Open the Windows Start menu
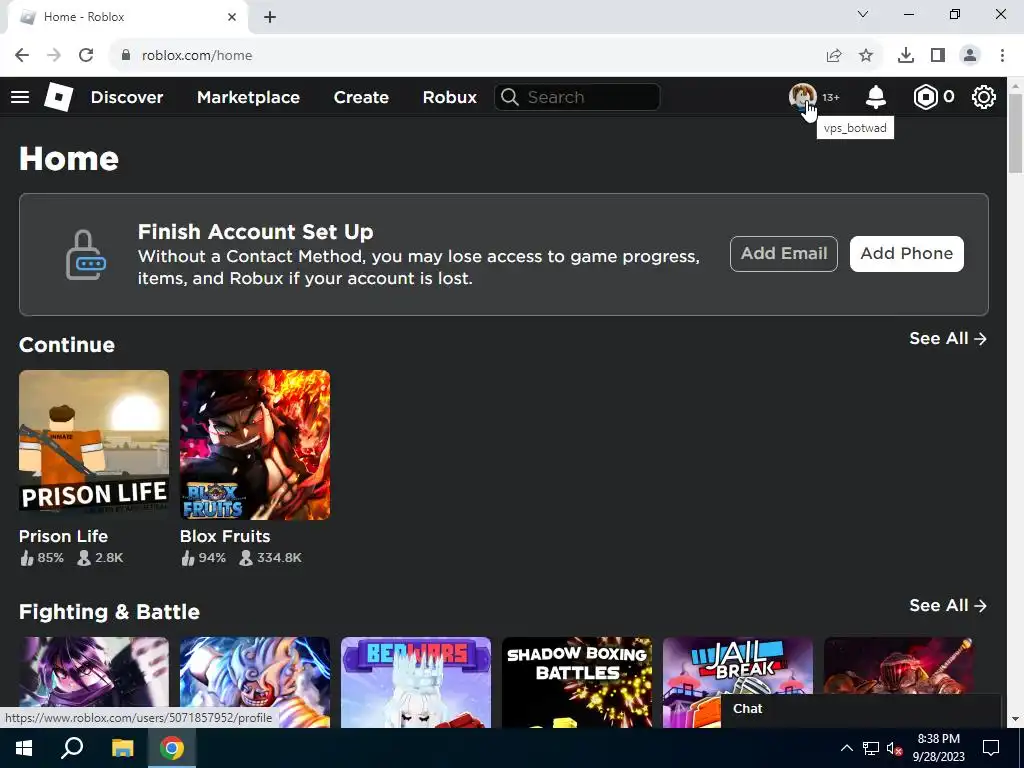 point(24,748)
